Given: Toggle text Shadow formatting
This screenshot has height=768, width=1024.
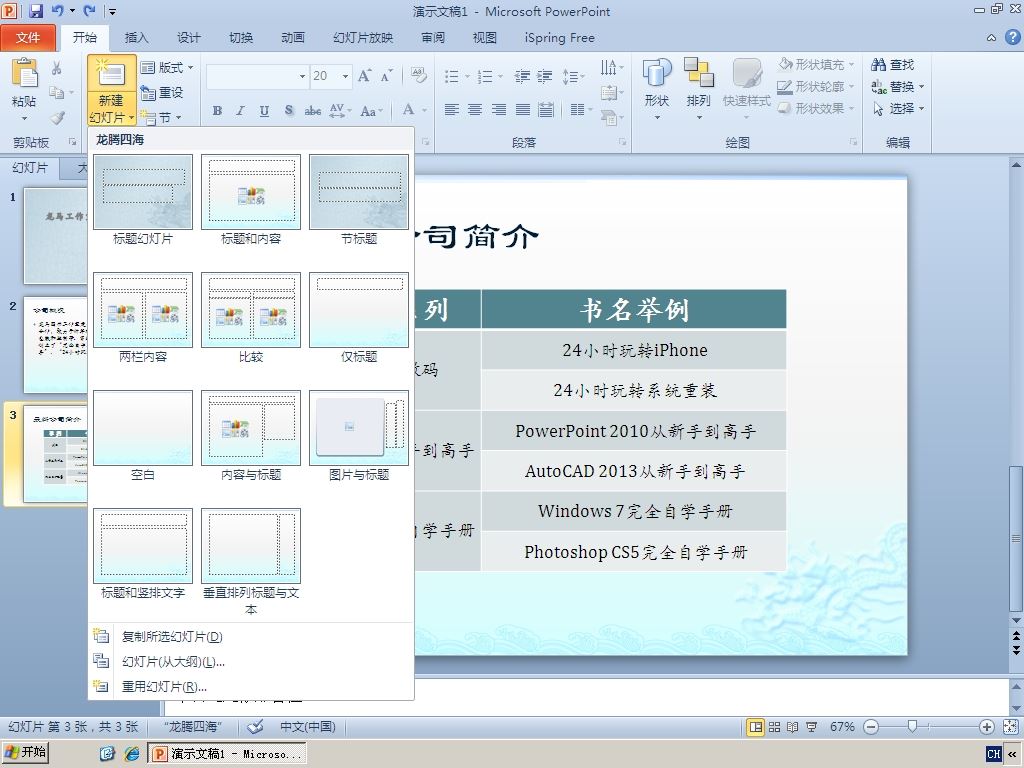Looking at the screenshot, I should (x=288, y=111).
